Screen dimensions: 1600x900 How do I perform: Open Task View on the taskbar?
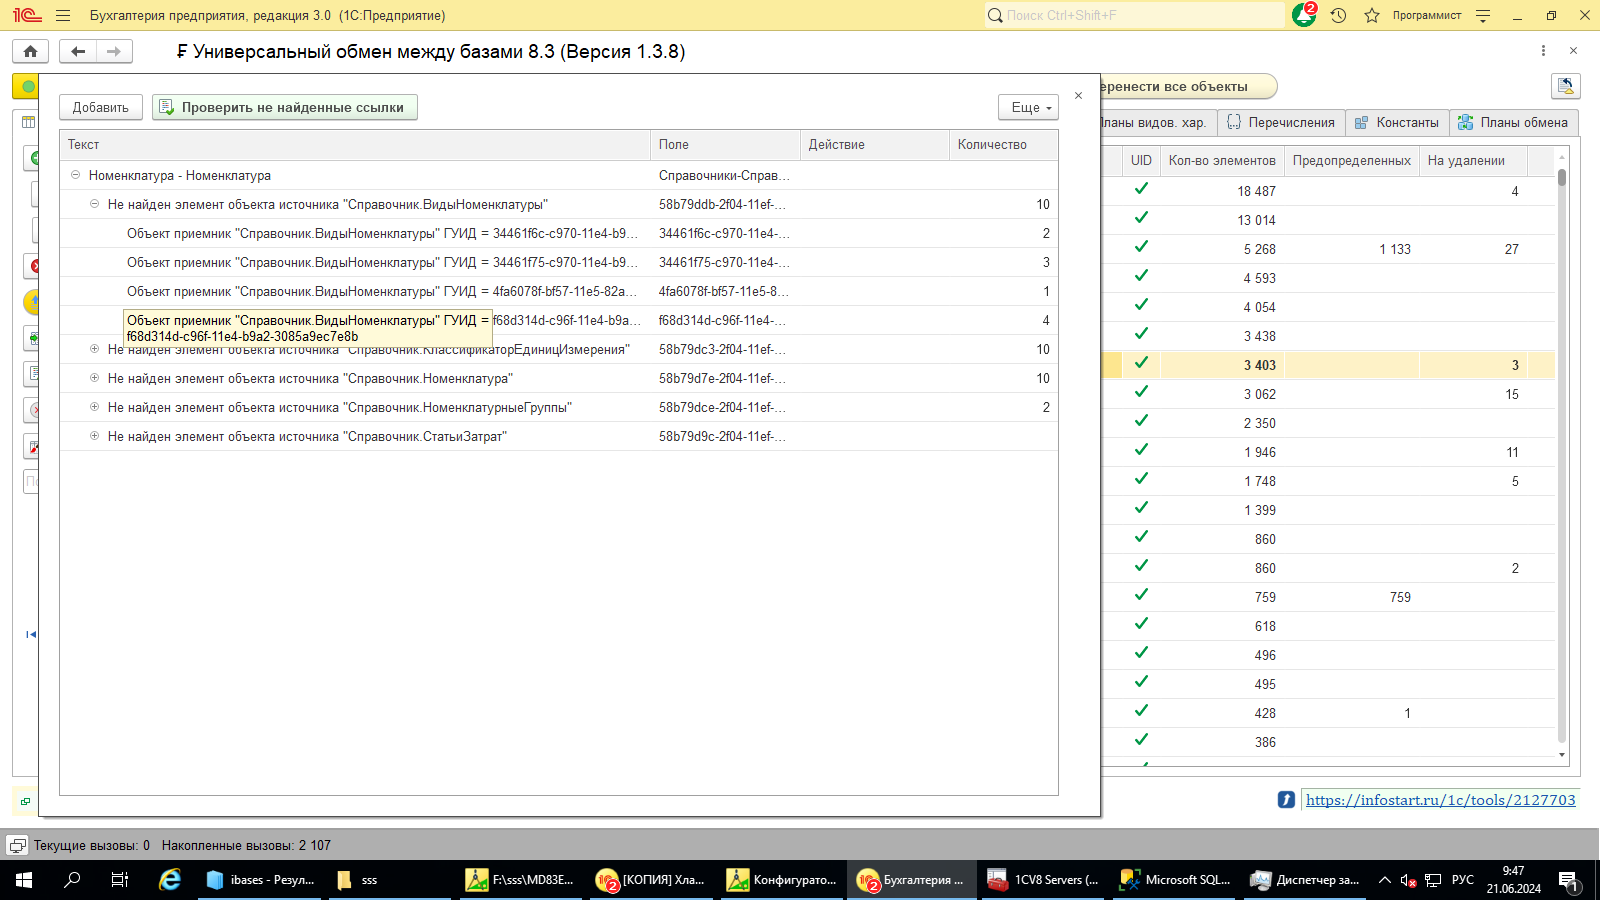120,880
